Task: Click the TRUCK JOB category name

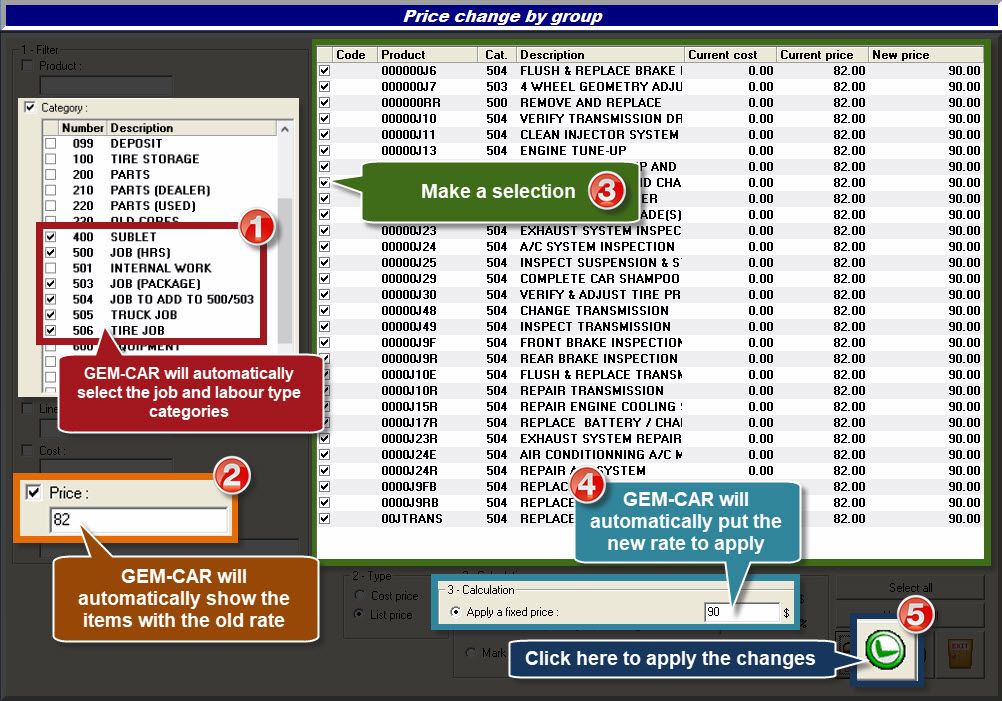Action: click(144, 314)
